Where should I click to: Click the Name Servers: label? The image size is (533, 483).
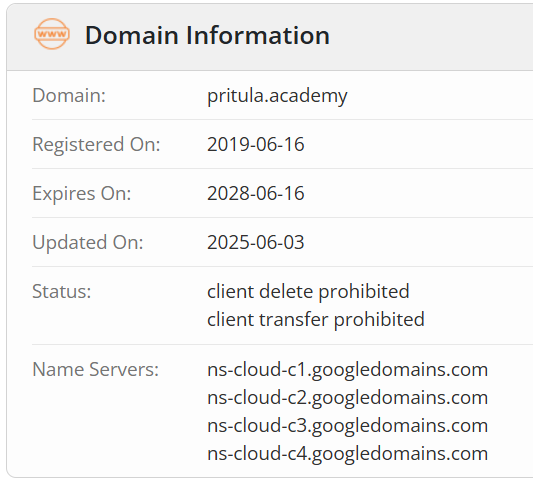pos(96,369)
